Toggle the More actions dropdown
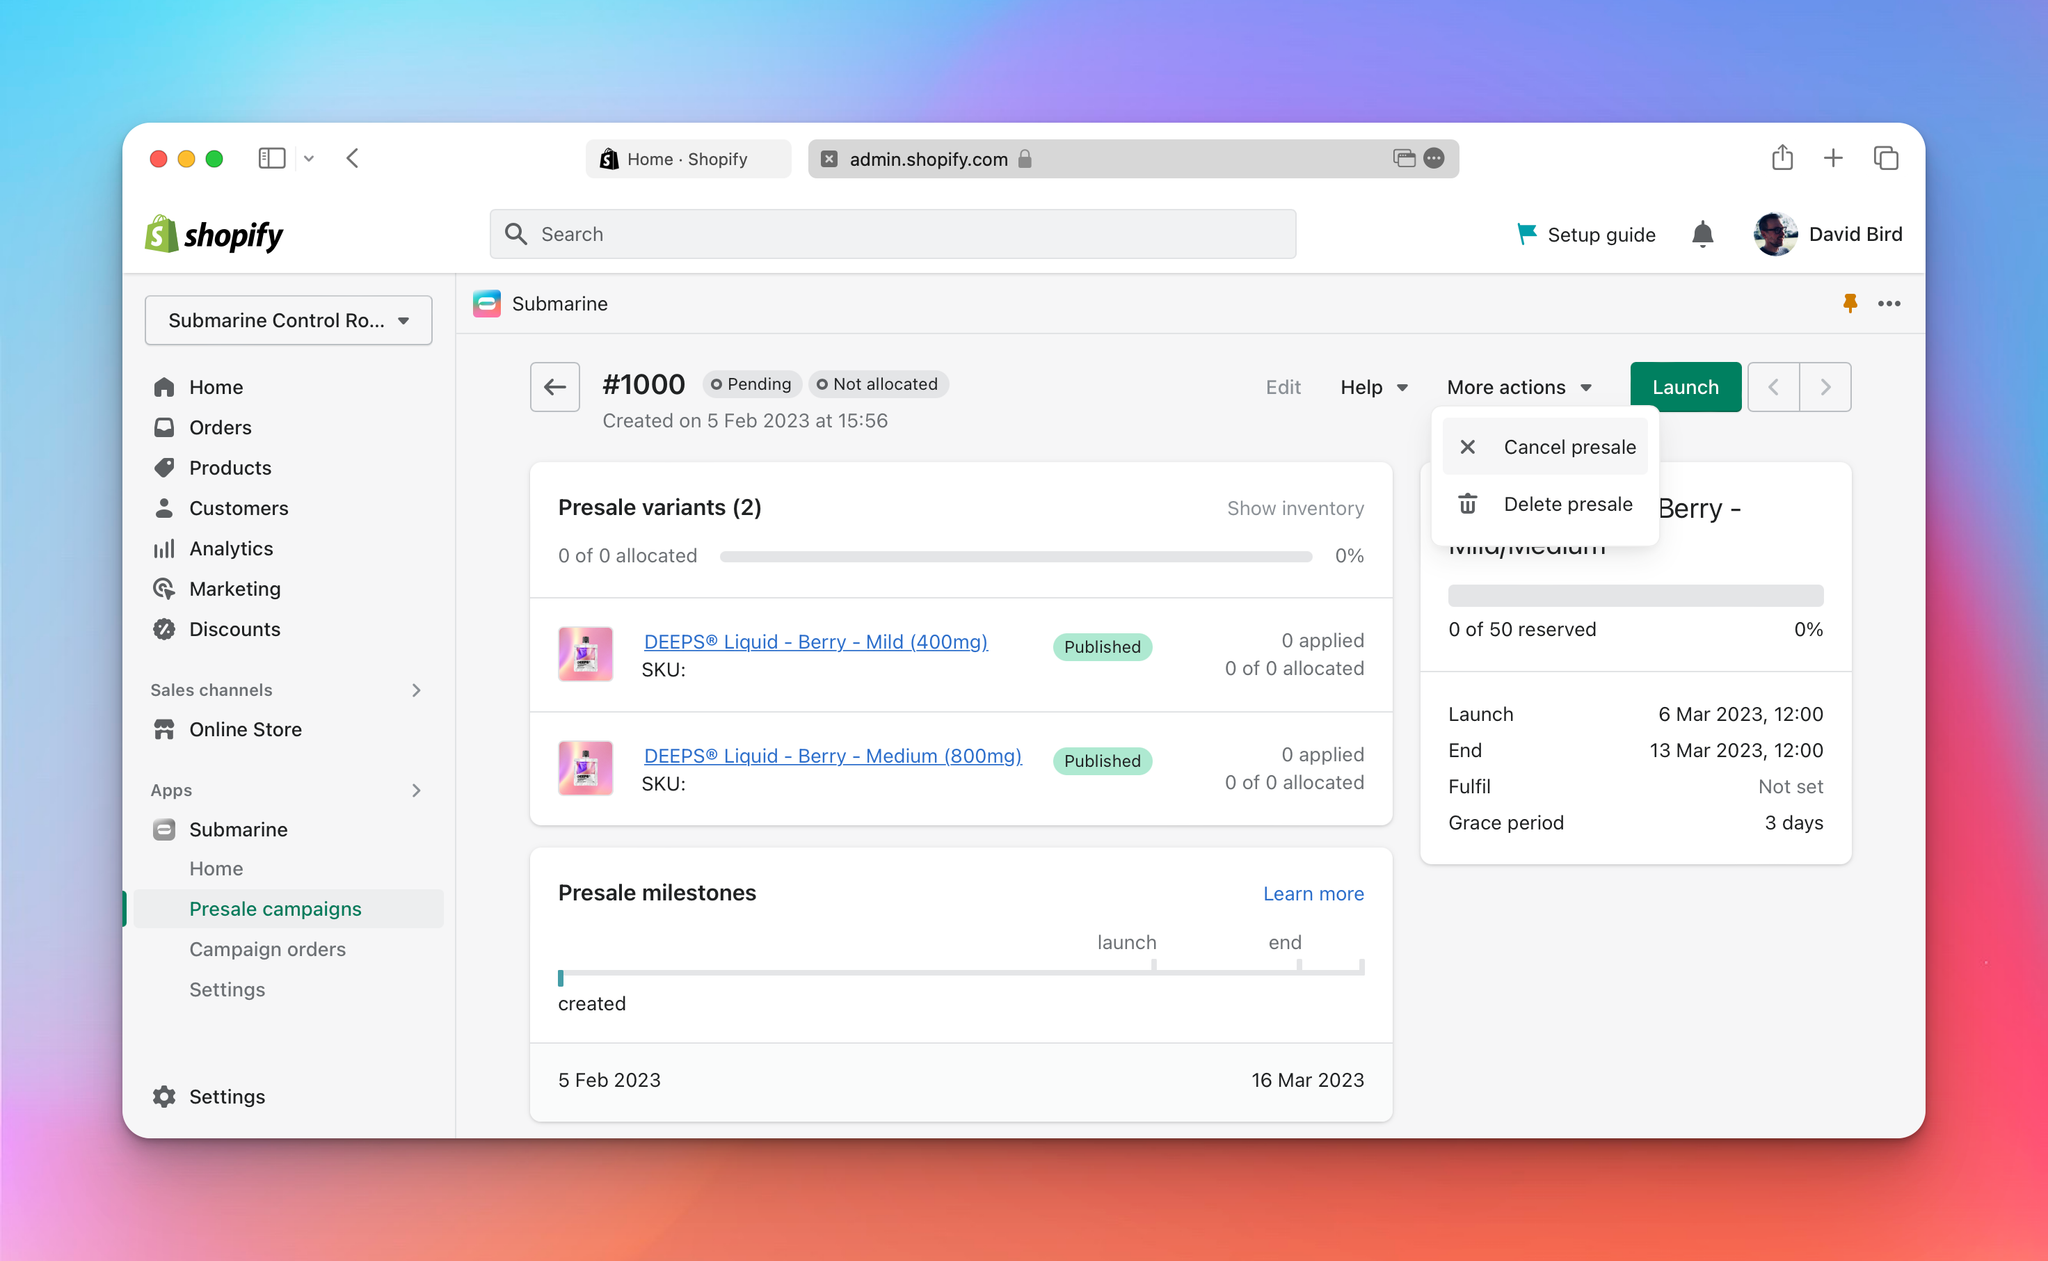The height and width of the screenshot is (1261, 2048). [x=1519, y=387]
